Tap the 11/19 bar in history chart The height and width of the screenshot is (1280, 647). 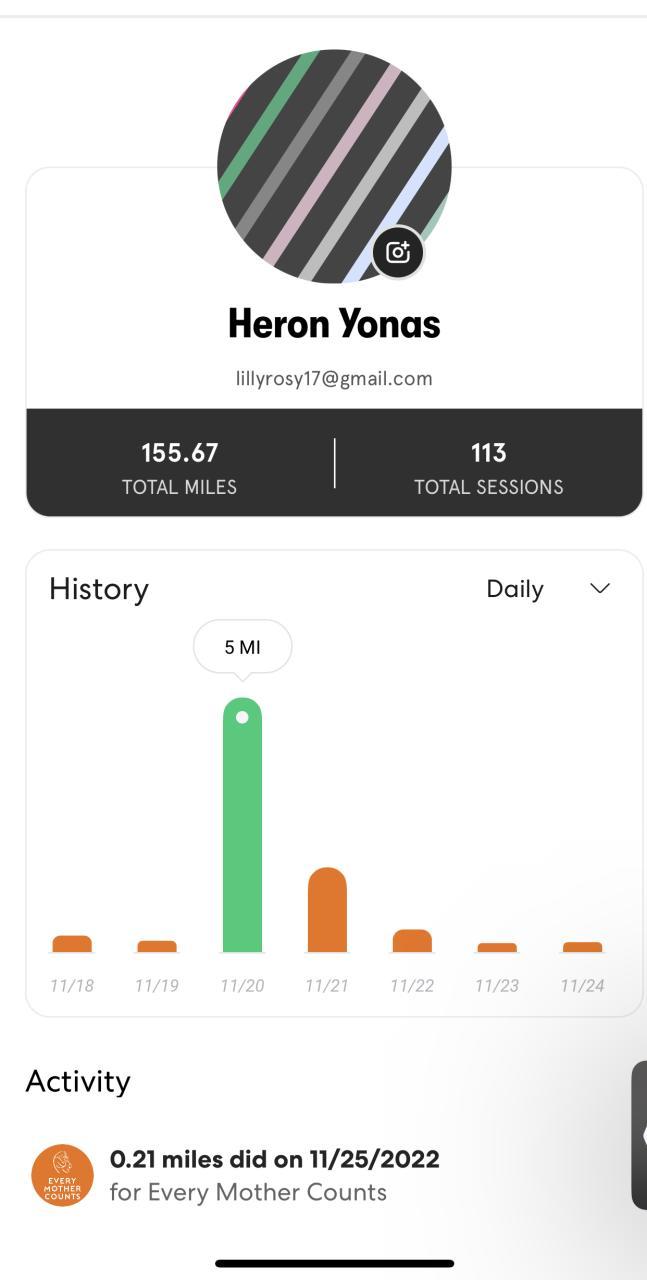(157, 946)
